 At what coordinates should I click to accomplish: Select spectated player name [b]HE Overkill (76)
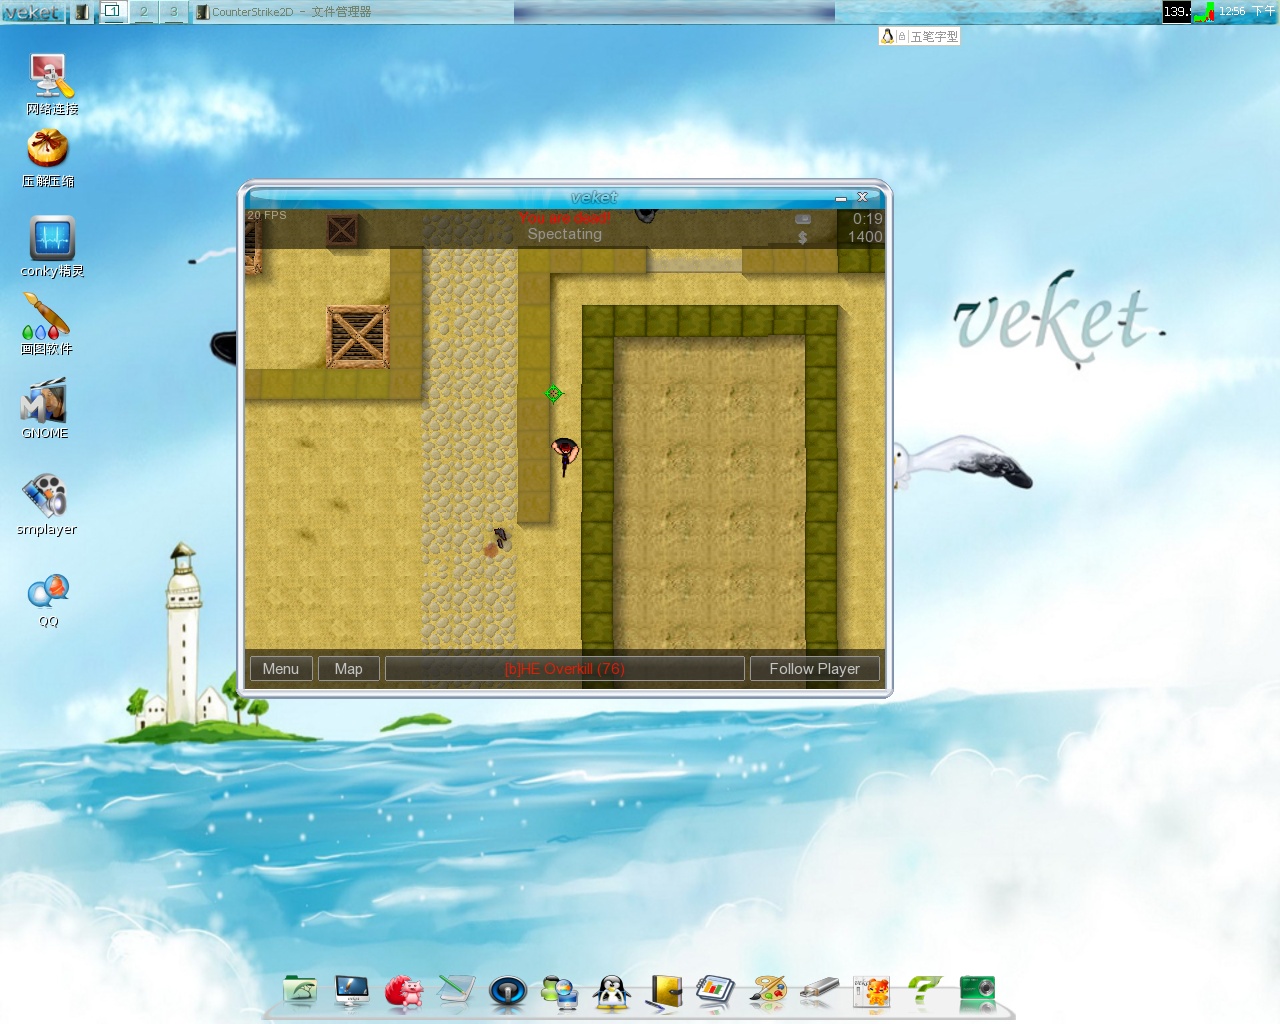tap(565, 669)
